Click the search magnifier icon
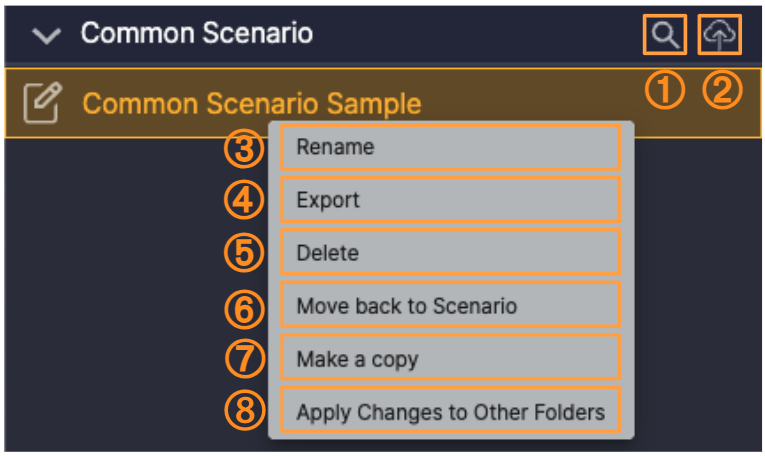The height and width of the screenshot is (456, 765). 665,36
